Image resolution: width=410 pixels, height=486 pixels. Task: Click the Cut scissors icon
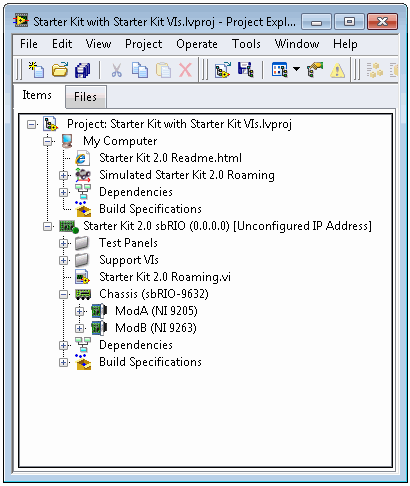[x=116, y=70]
